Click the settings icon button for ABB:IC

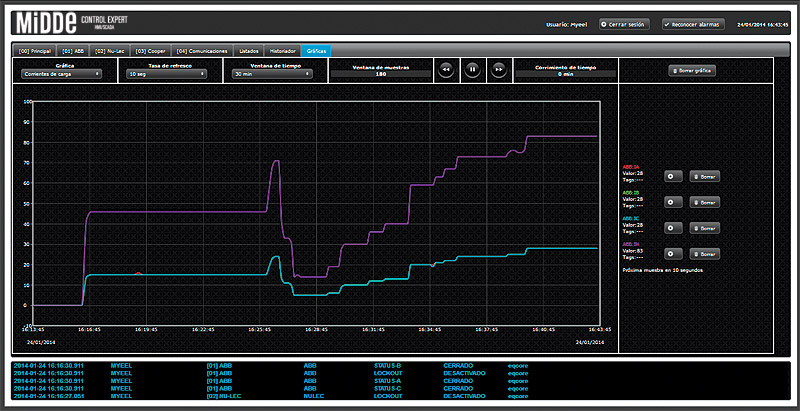pyautogui.click(x=672, y=227)
